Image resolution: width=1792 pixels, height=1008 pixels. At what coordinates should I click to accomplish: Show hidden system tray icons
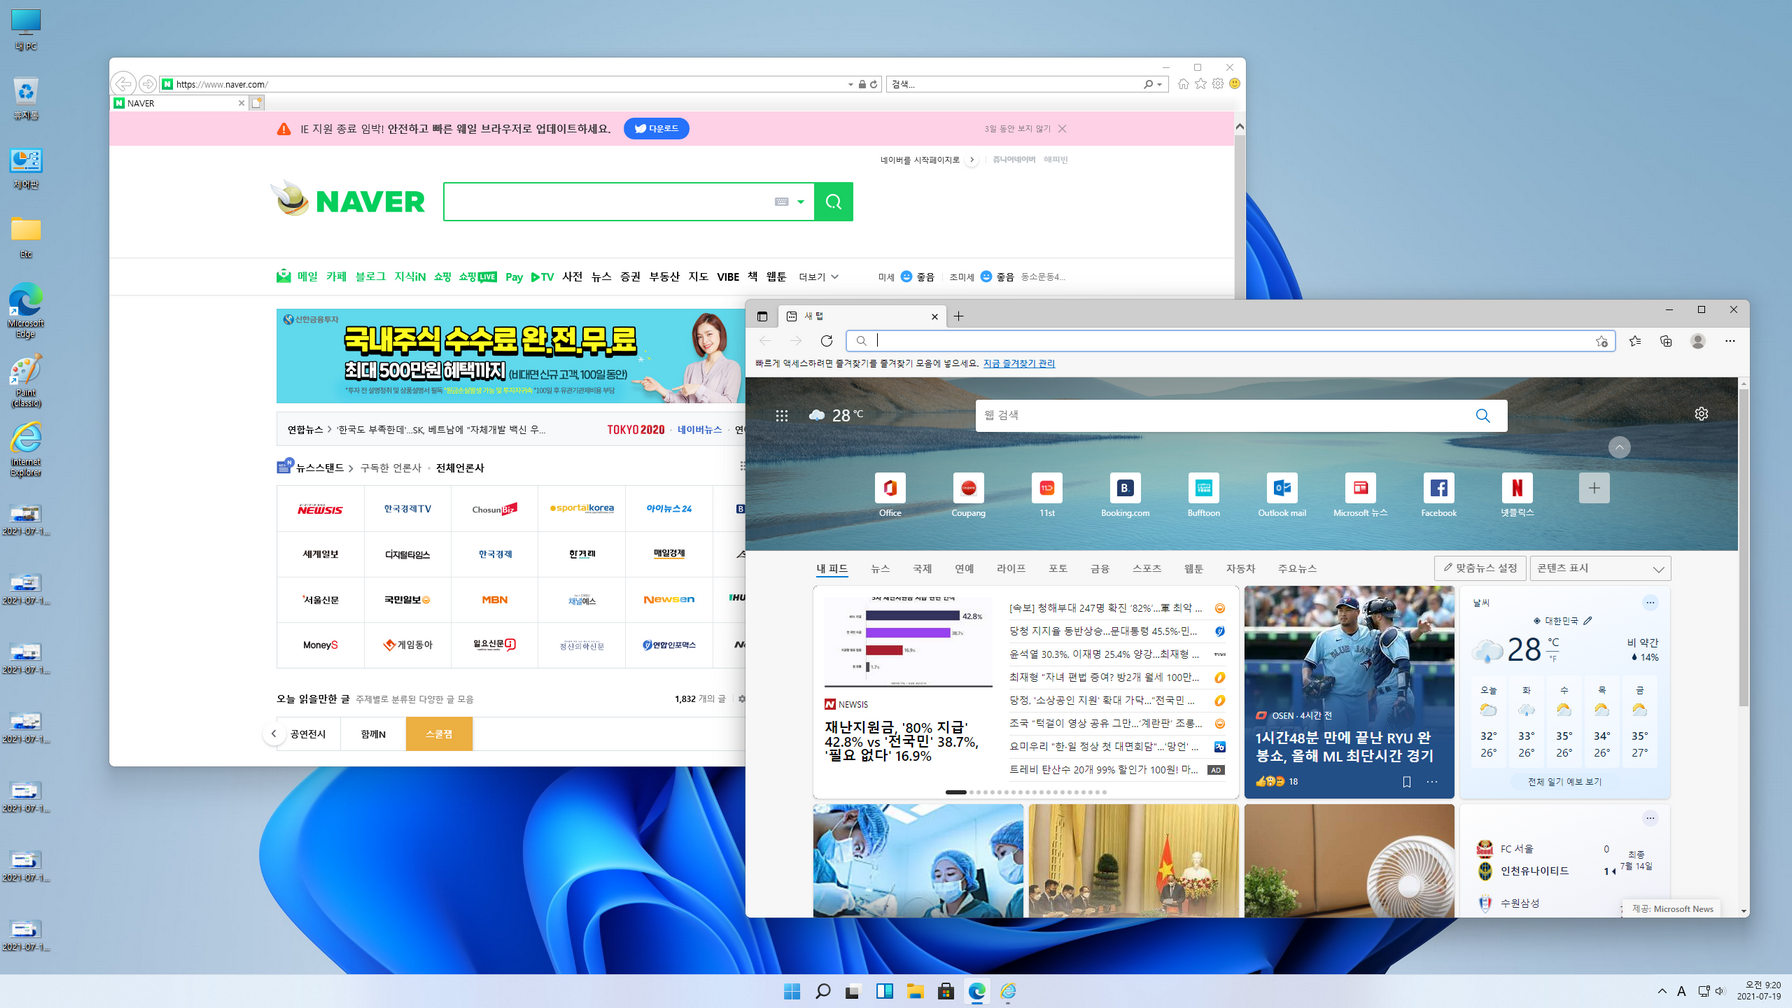point(1662,991)
